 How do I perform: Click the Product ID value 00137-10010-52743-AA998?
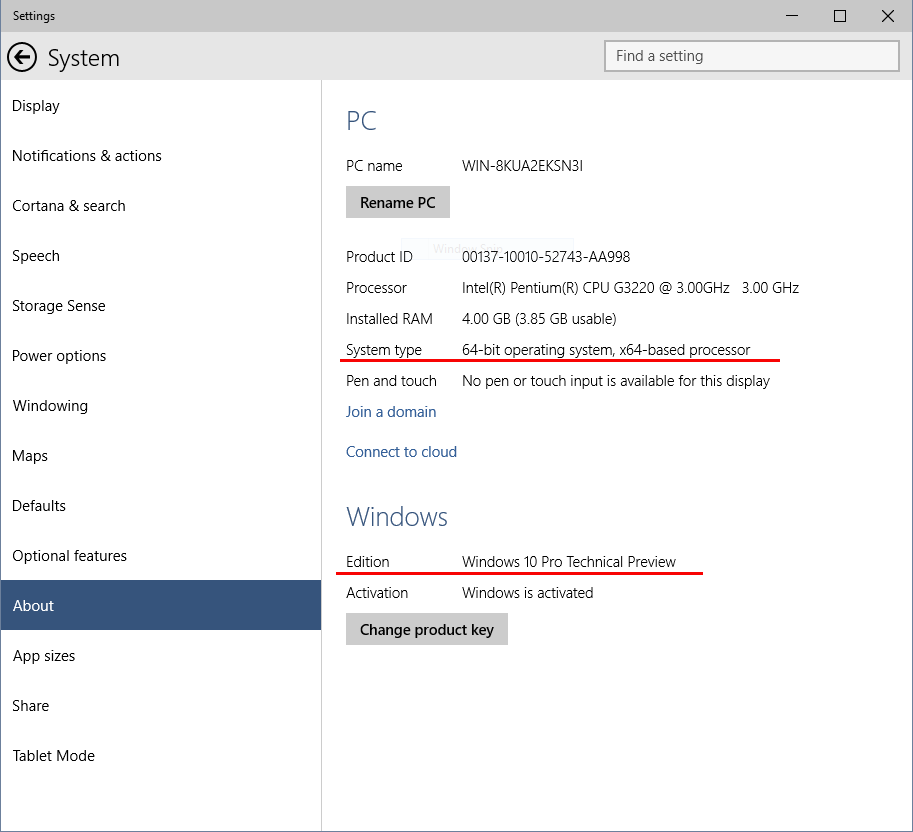click(x=546, y=257)
